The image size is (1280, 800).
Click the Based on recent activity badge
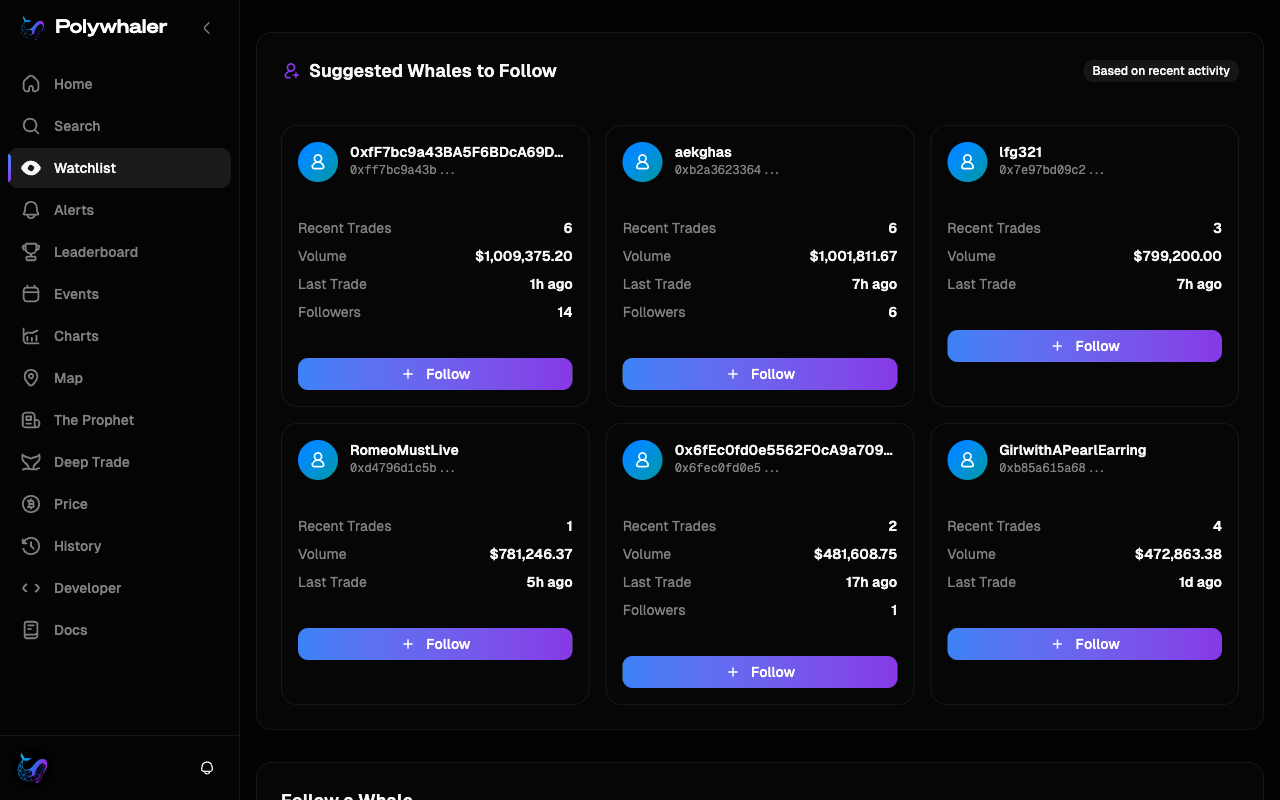tap(1161, 71)
